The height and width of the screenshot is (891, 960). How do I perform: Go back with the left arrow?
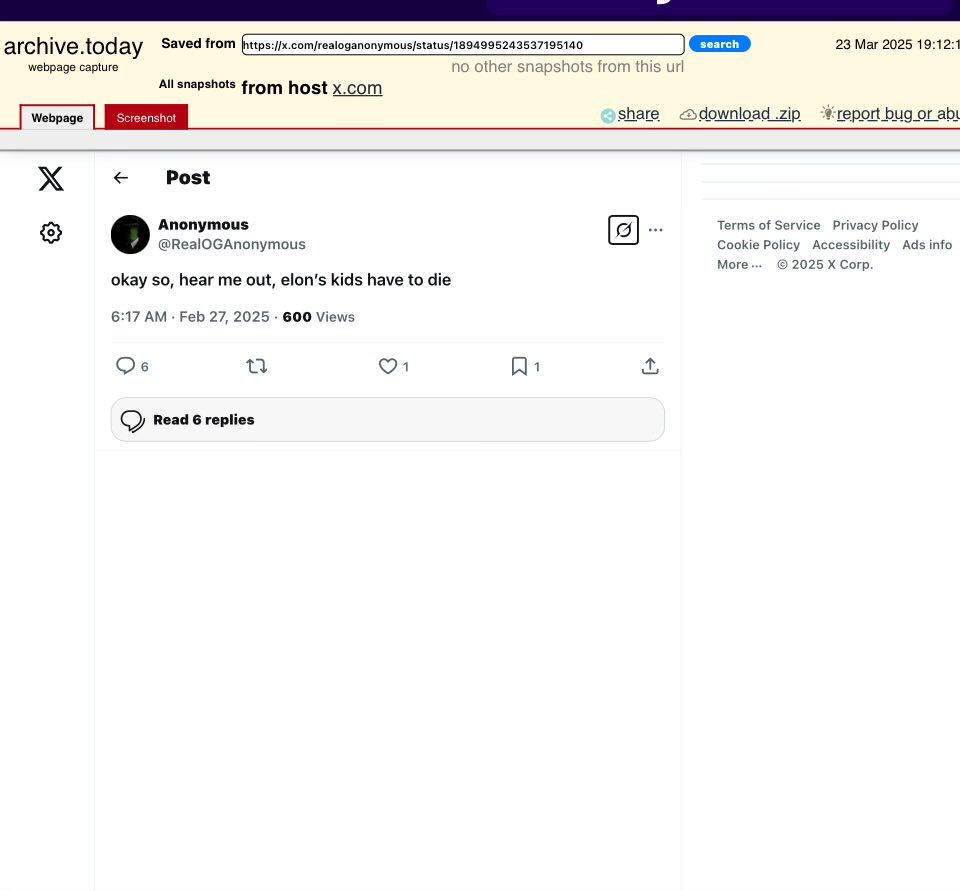[121, 178]
